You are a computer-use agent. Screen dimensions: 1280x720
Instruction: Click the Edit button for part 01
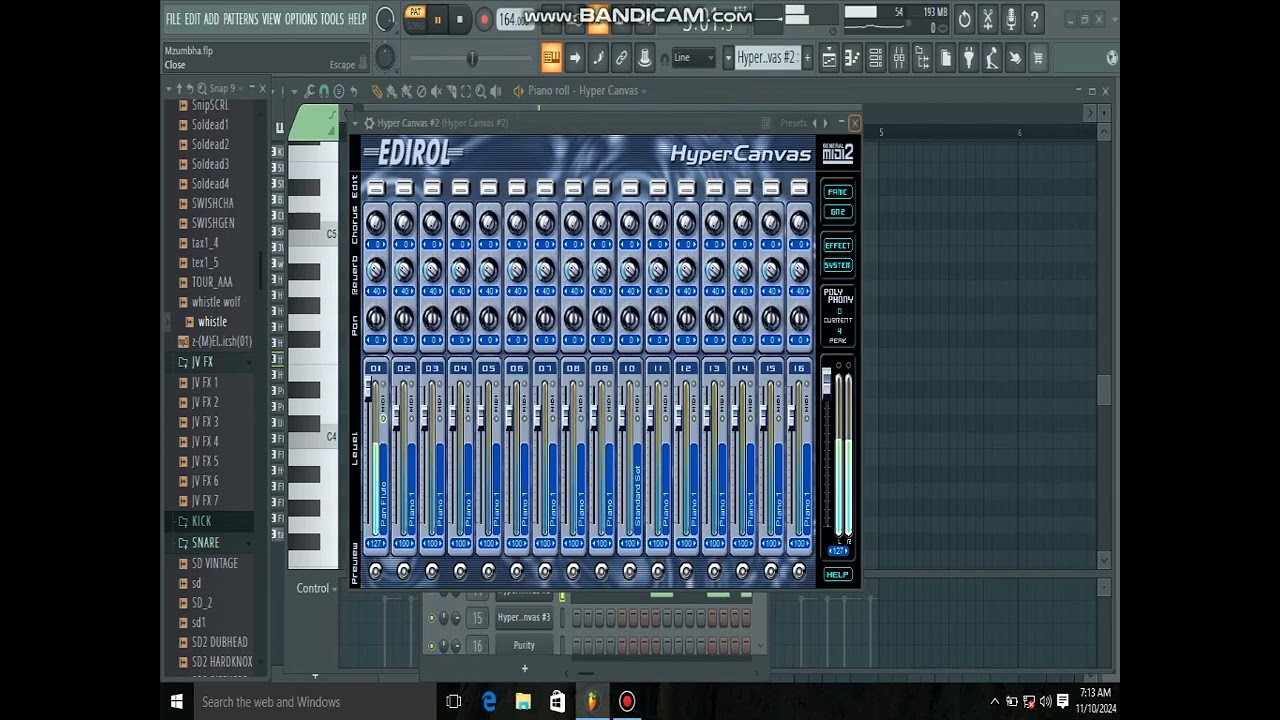click(x=376, y=187)
